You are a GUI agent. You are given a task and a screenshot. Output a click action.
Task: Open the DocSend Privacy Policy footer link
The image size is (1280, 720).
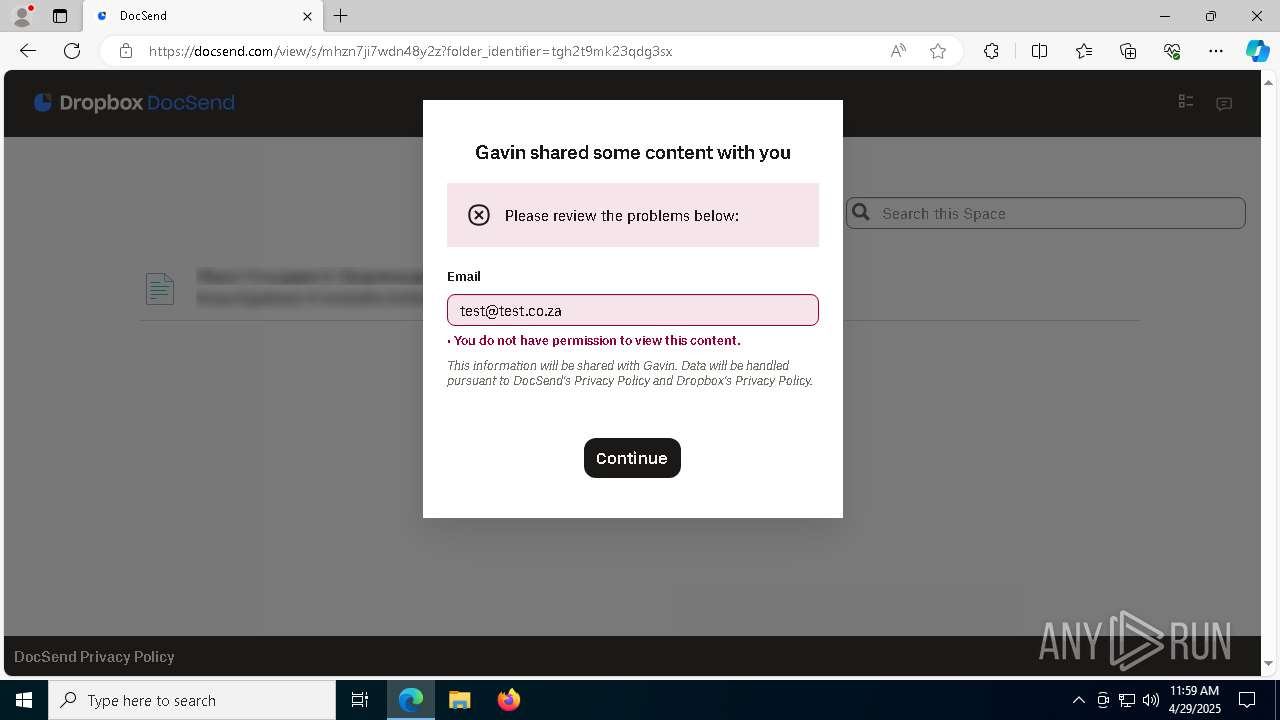click(94, 657)
